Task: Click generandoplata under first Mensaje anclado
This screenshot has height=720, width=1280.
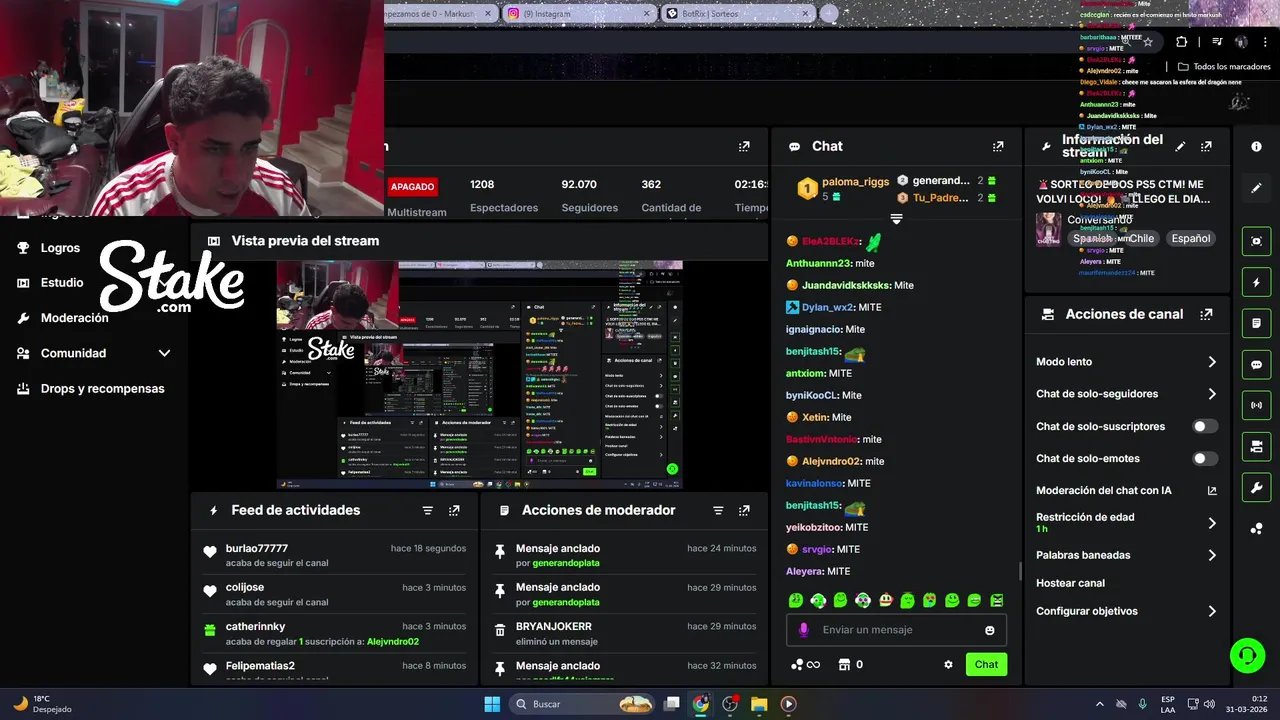Action: coord(566,563)
